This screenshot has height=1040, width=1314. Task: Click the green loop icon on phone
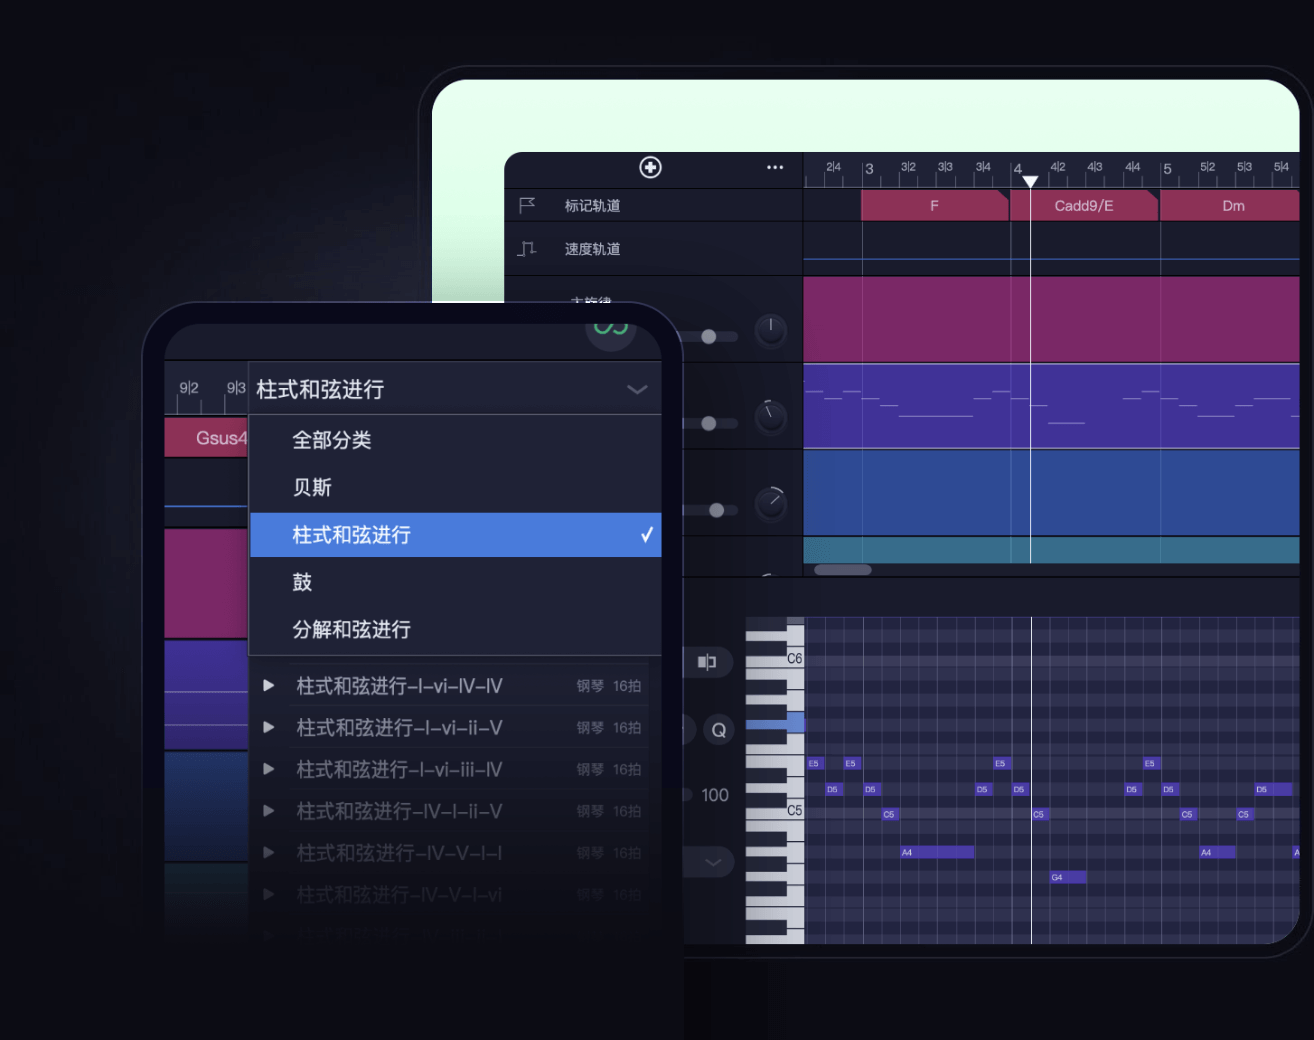tap(610, 329)
